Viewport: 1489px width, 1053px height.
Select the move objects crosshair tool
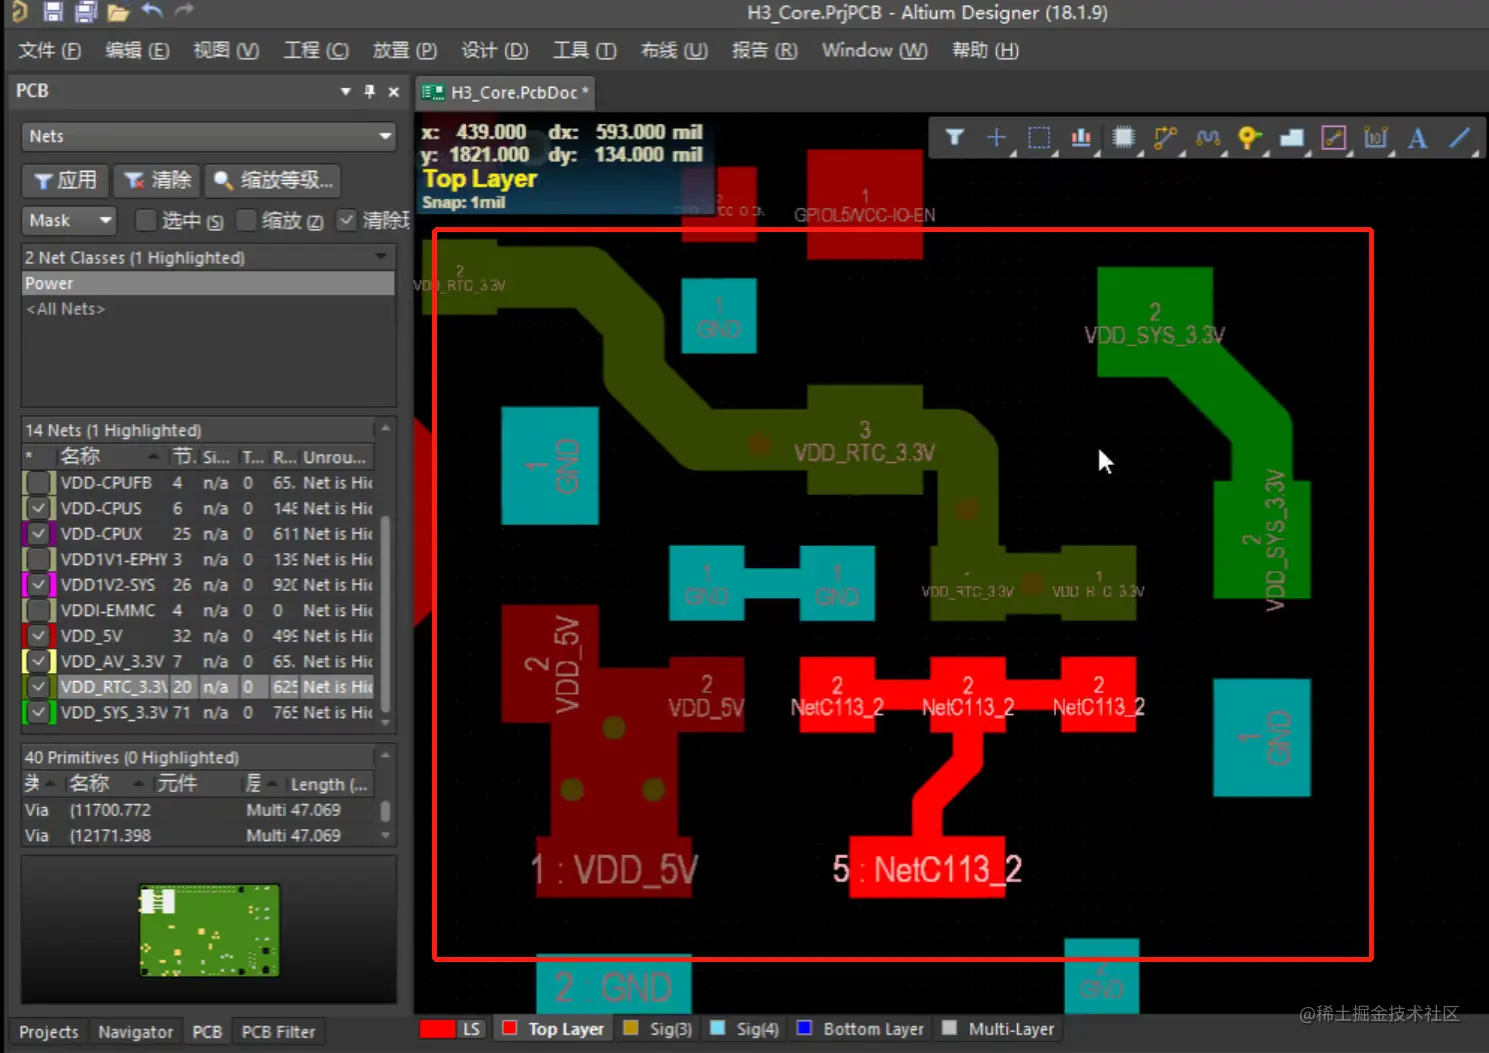pyautogui.click(x=996, y=138)
